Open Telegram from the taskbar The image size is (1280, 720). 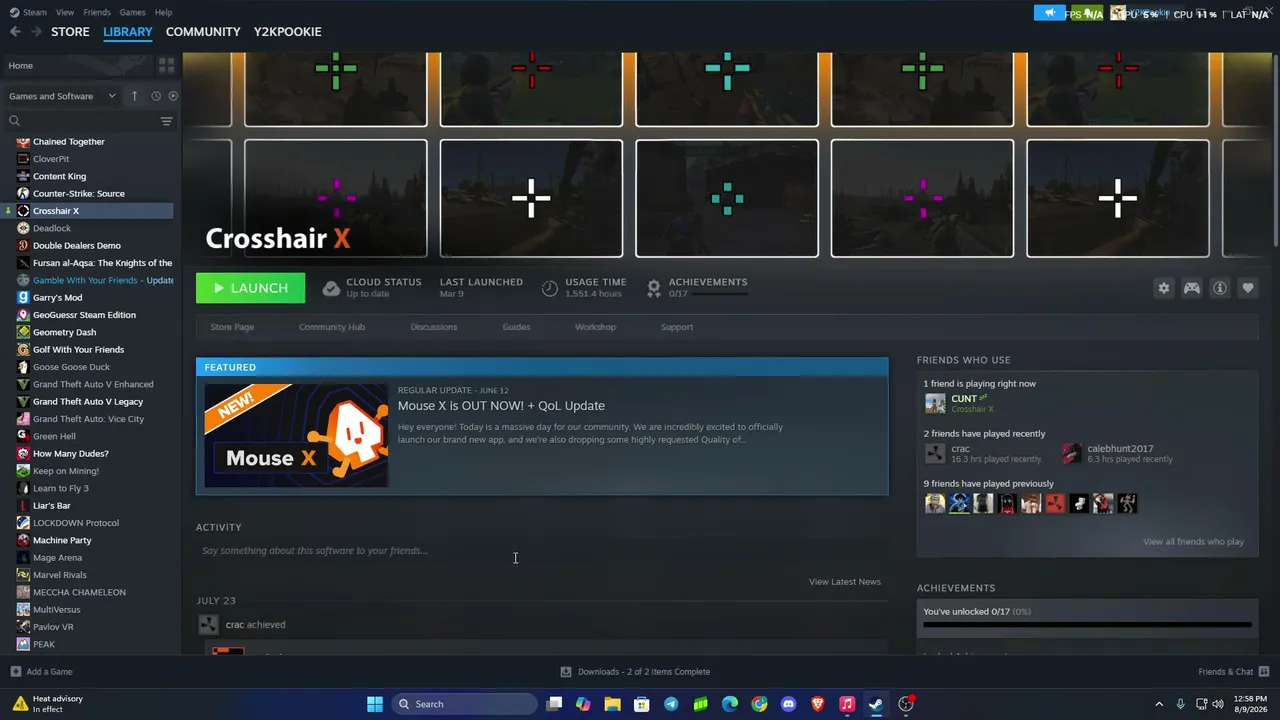(x=671, y=704)
